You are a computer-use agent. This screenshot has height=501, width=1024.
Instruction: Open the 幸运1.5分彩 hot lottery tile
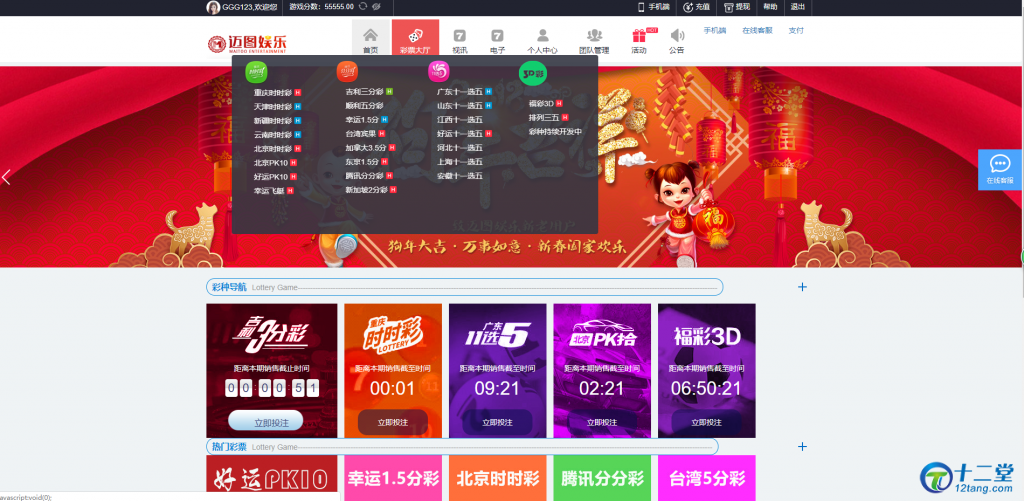point(393,478)
